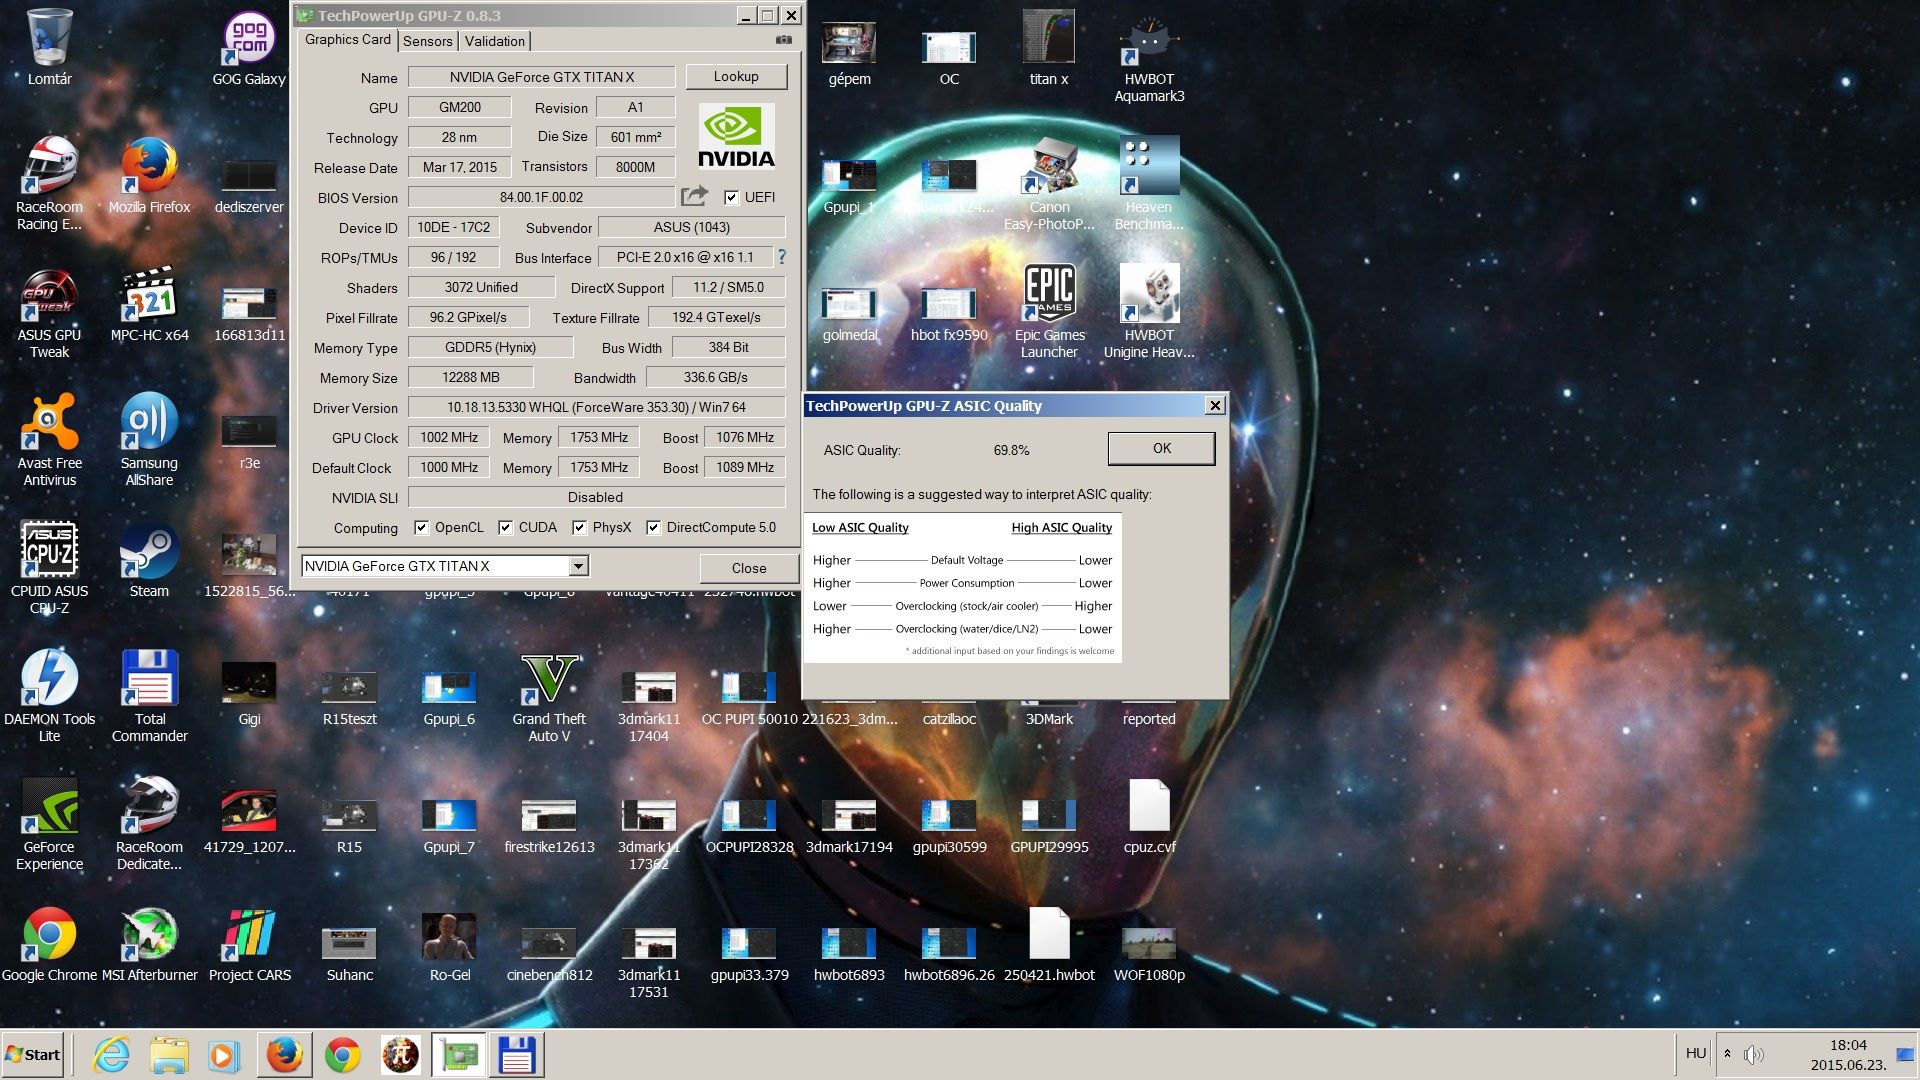Click the Start button

33,1055
